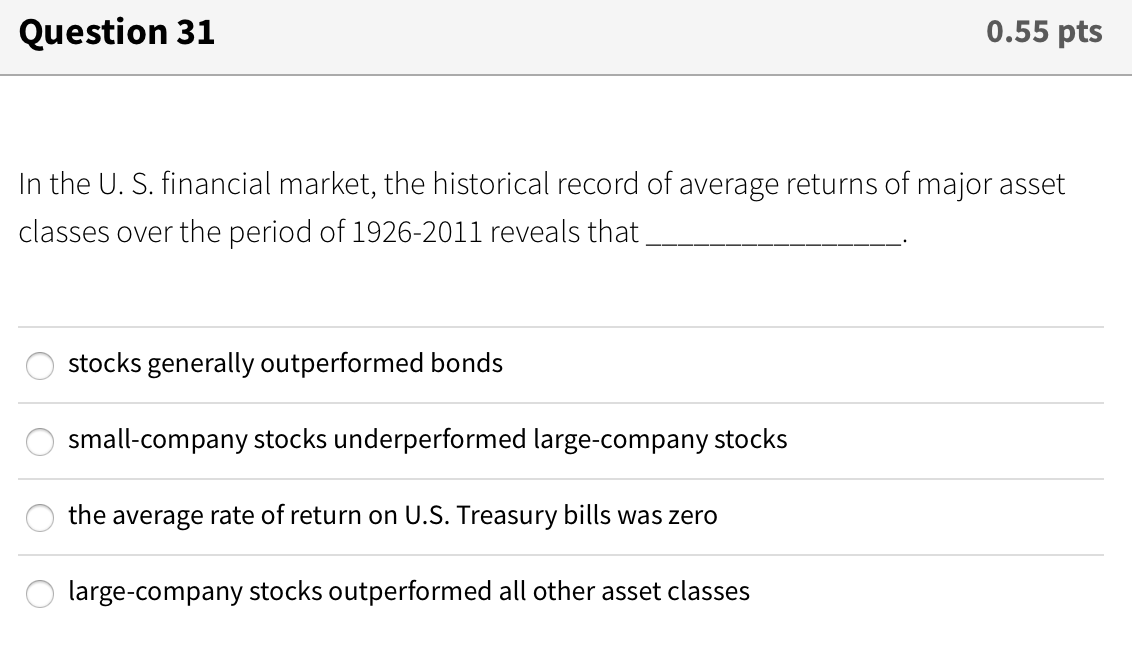1132x666 pixels.
Task: Click the 'Question 31' header
Action: coord(117,32)
